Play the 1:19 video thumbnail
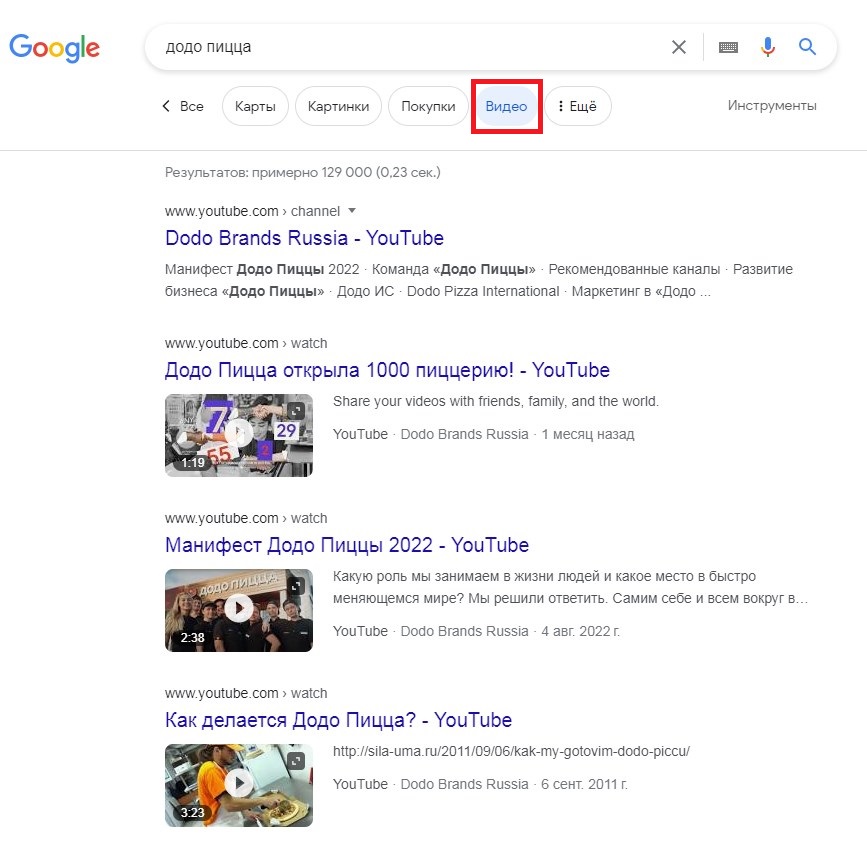This screenshot has width=867, height=851. 239,435
